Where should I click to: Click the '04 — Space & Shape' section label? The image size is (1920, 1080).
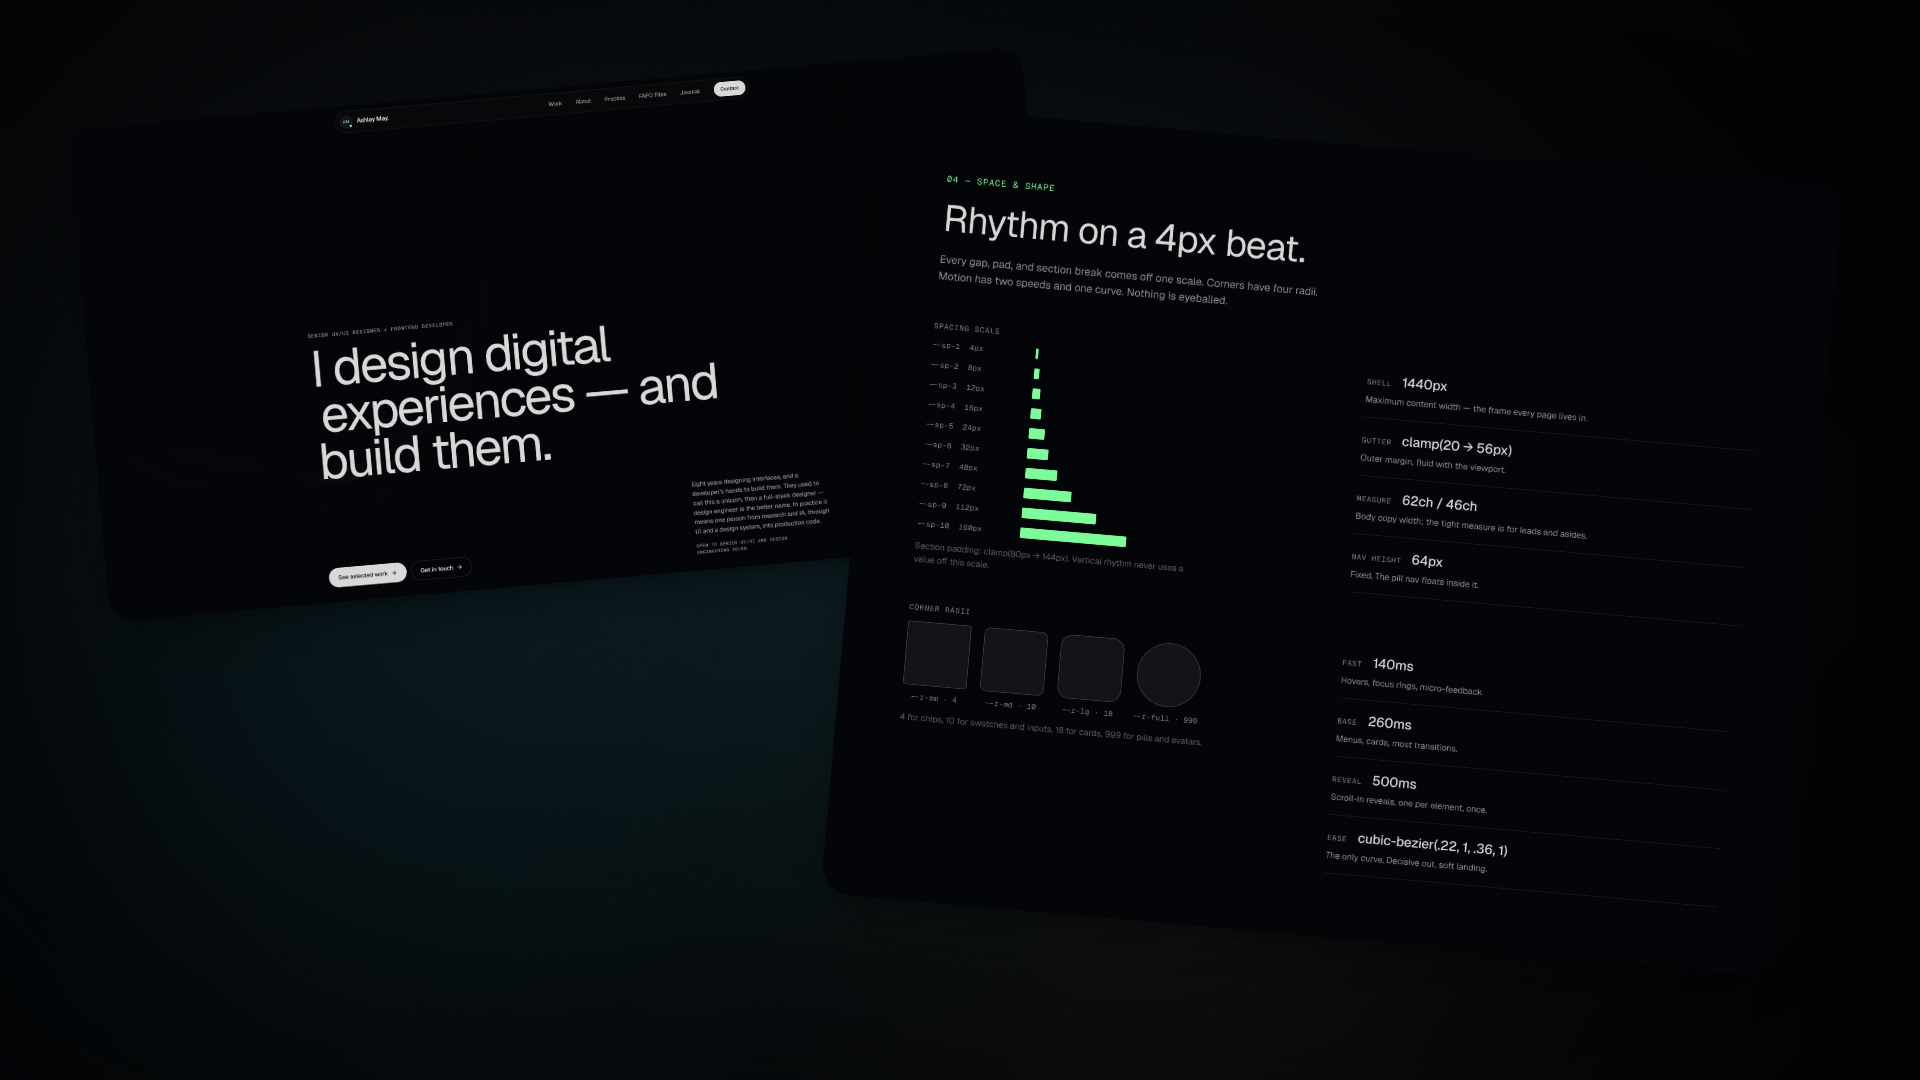click(x=1000, y=183)
